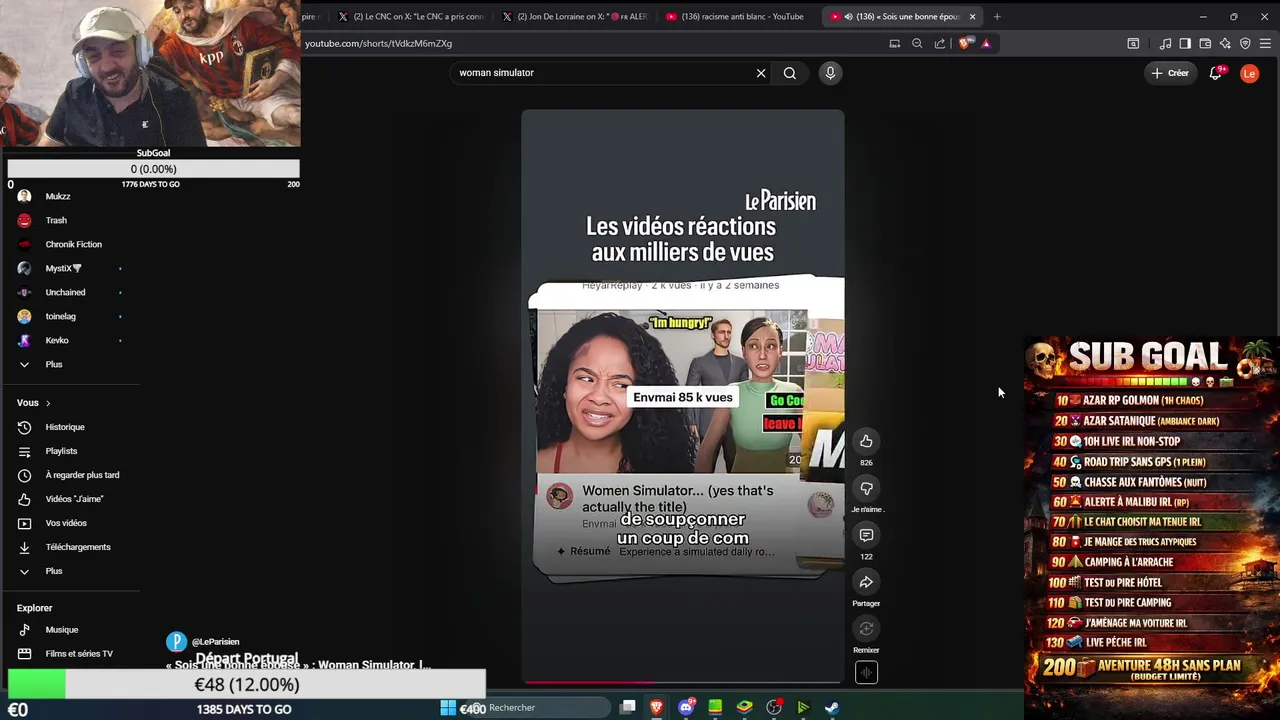Open the playlist music-note toolbar icon
Image resolution: width=1280 pixels, height=720 pixels.
pyautogui.click(x=1165, y=43)
